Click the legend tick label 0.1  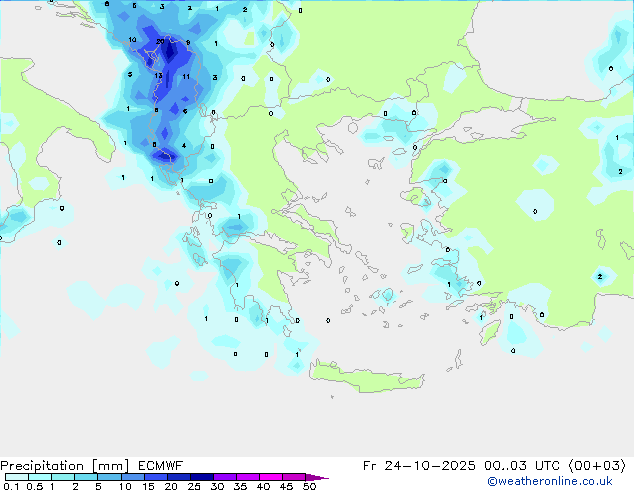click(11, 486)
